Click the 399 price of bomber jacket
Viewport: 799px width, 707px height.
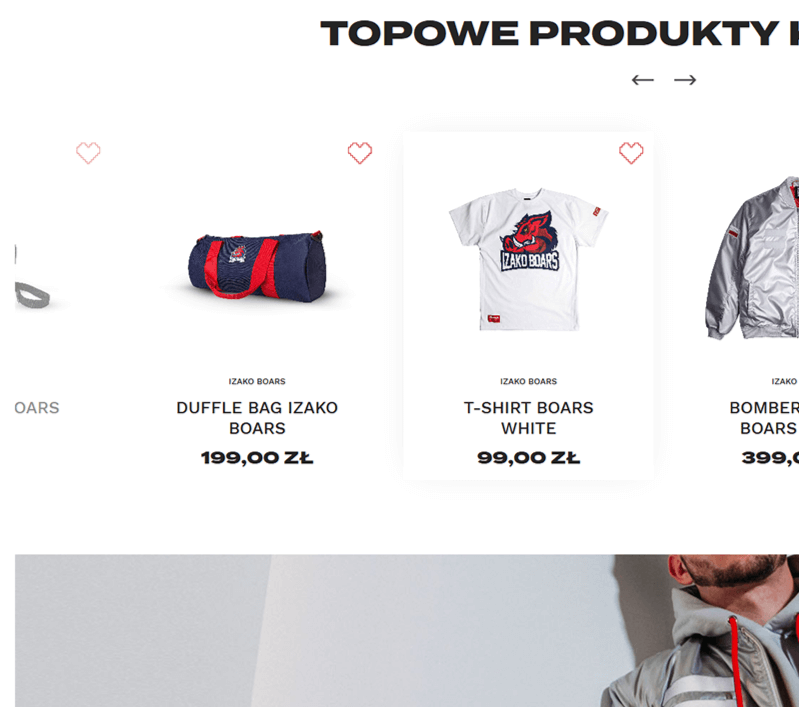[x=770, y=458]
